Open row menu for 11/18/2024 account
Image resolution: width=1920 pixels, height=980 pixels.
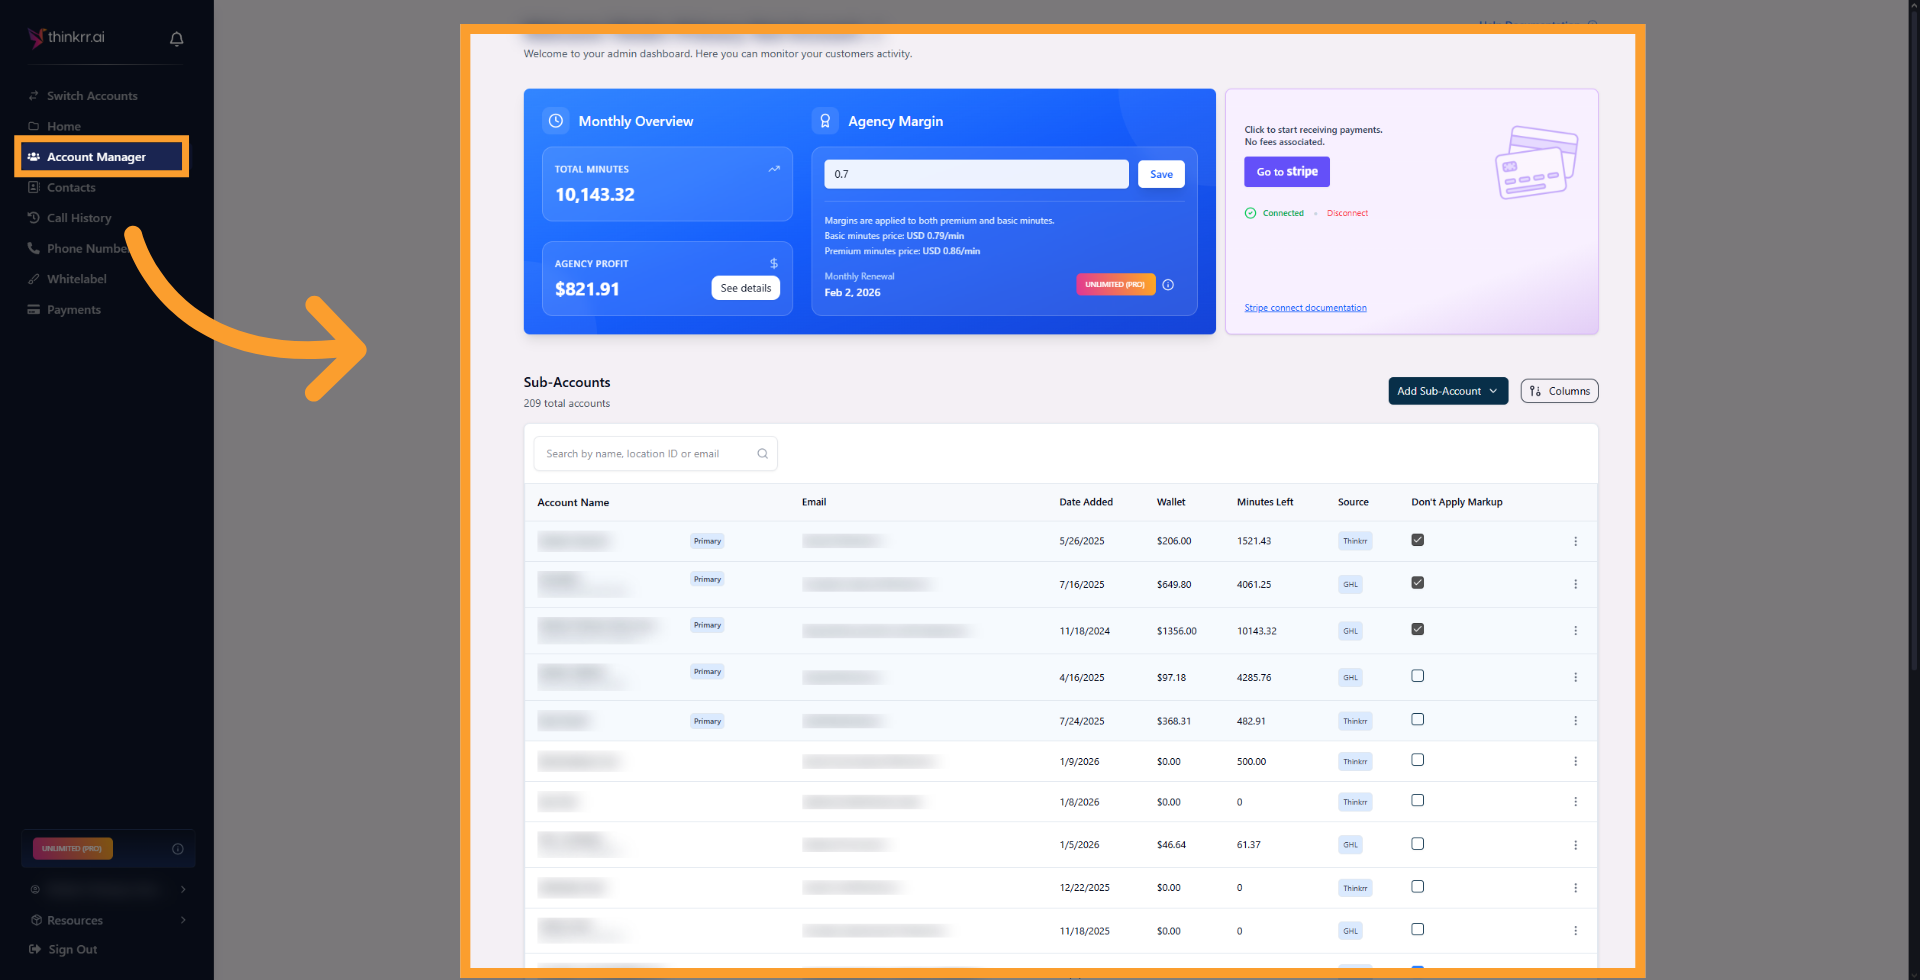pyautogui.click(x=1575, y=631)
